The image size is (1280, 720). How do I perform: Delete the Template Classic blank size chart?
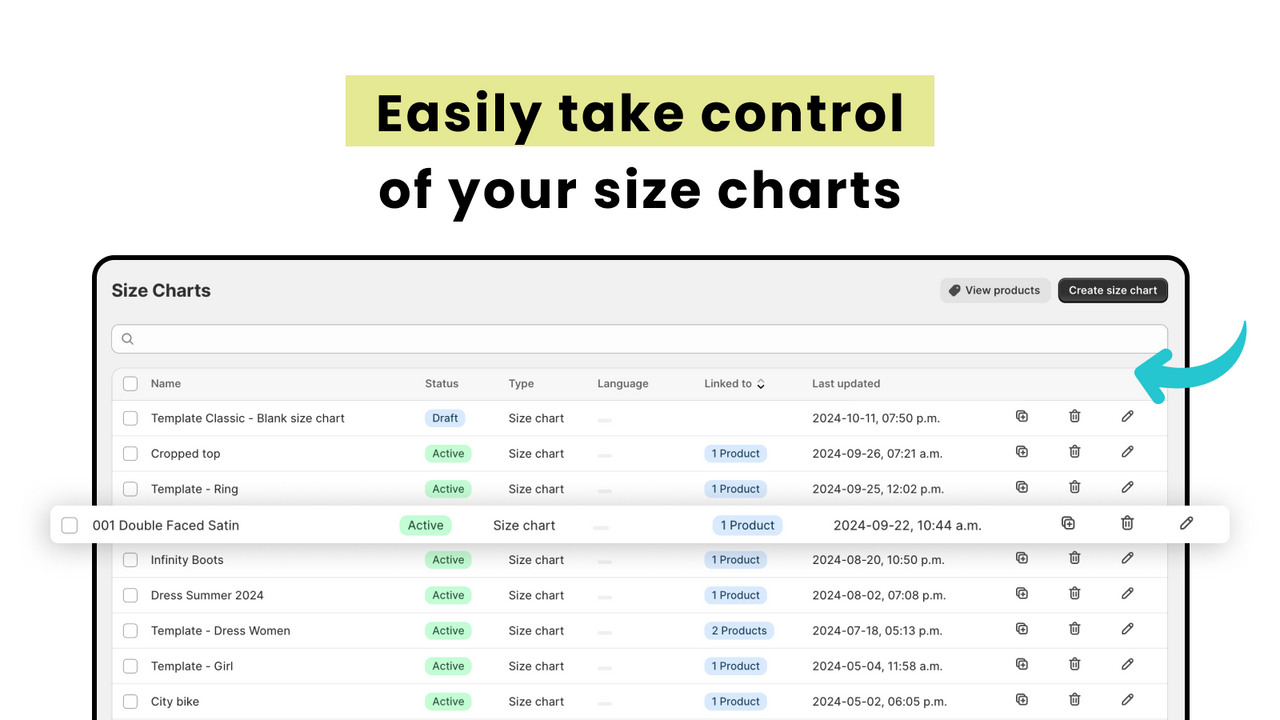click(x=1074, y=417)
